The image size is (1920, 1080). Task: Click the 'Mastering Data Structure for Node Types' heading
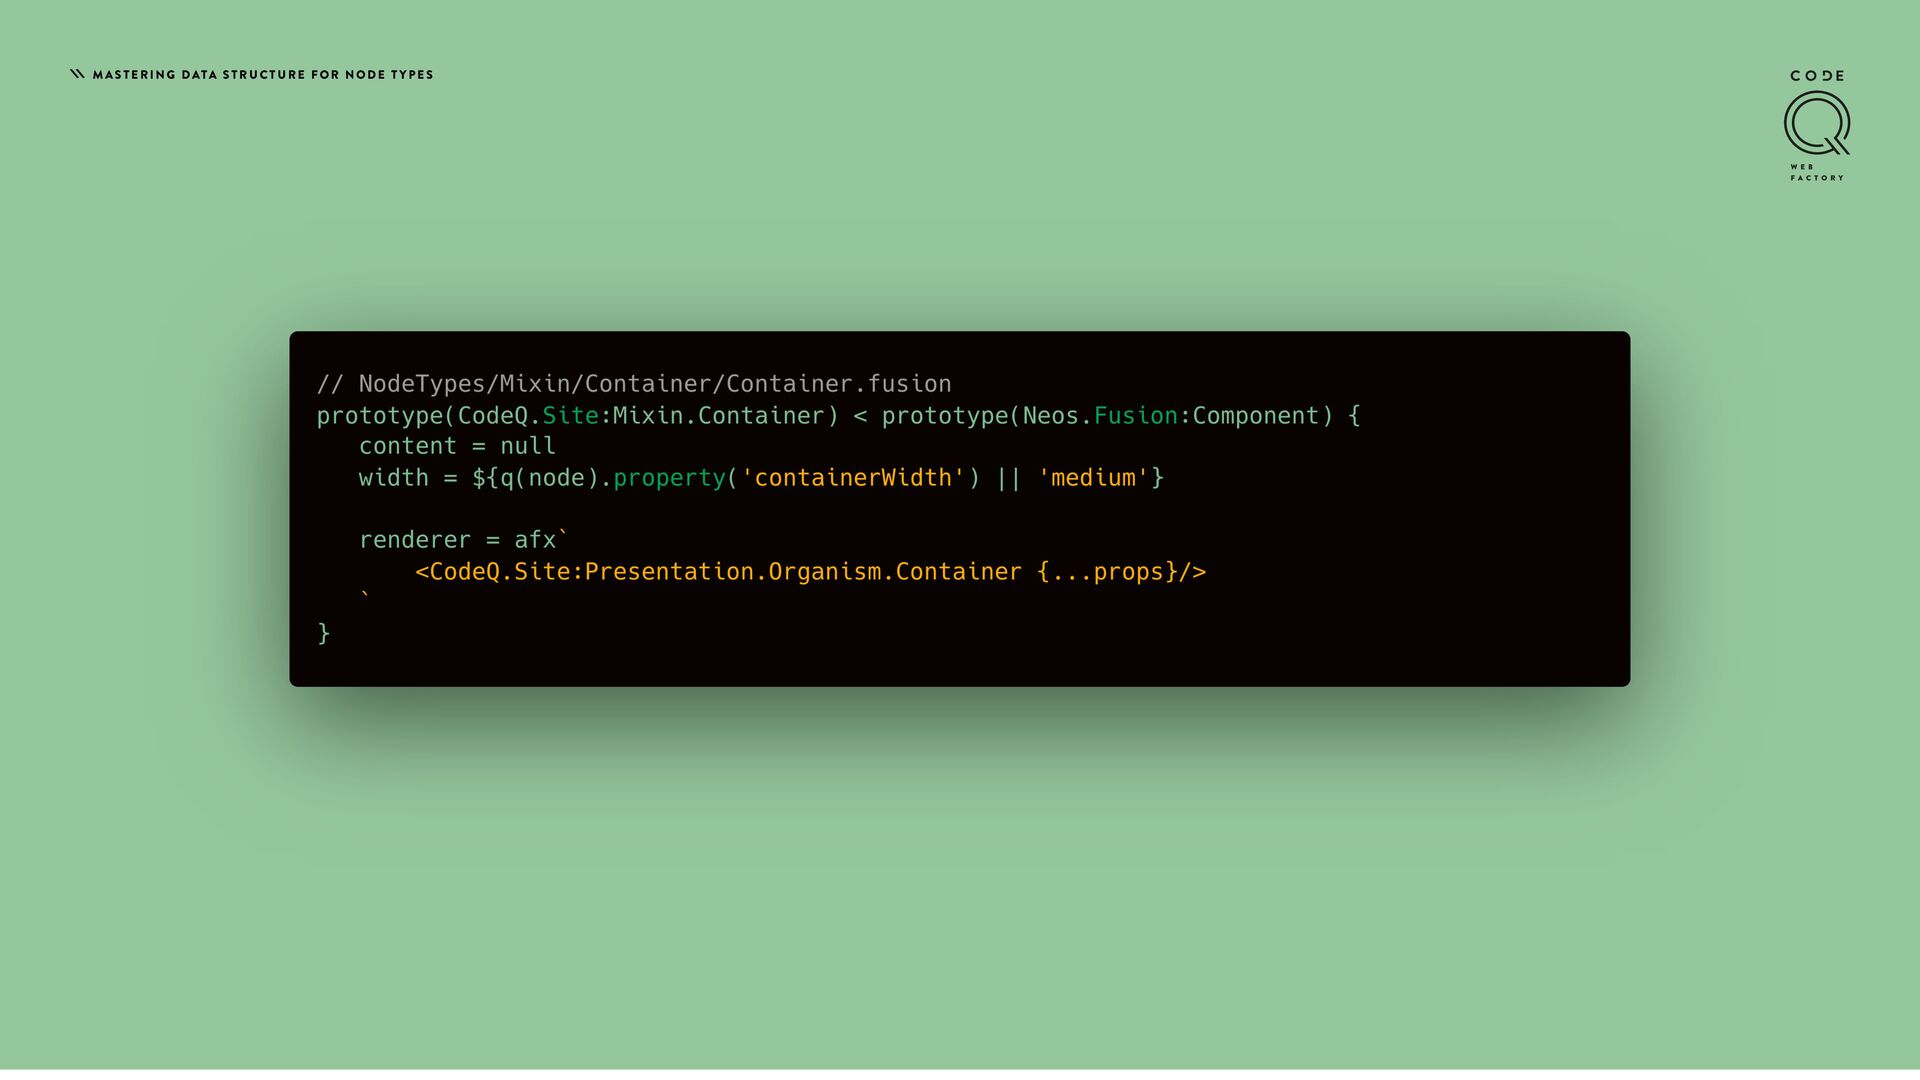[263, 75]
